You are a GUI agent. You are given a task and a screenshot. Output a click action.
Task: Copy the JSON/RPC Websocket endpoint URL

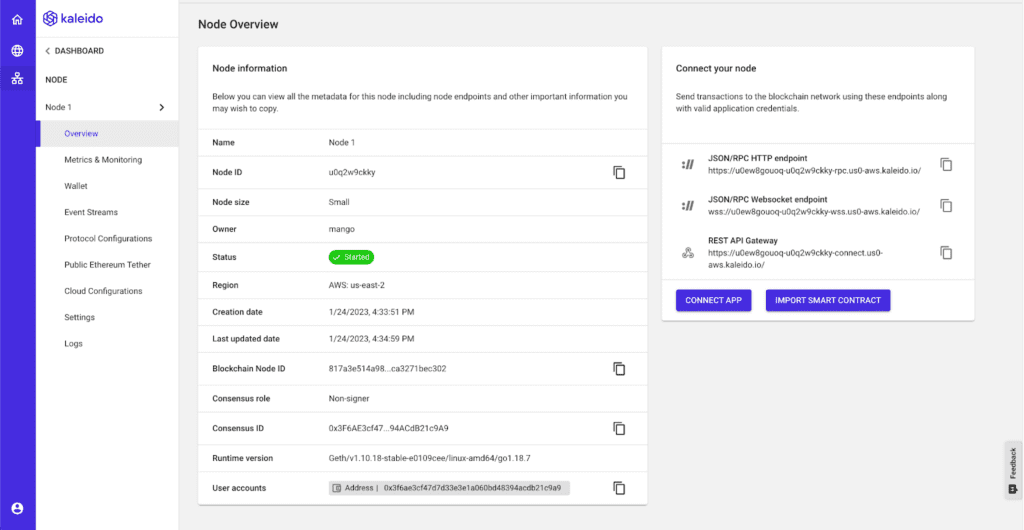[946, 206]
